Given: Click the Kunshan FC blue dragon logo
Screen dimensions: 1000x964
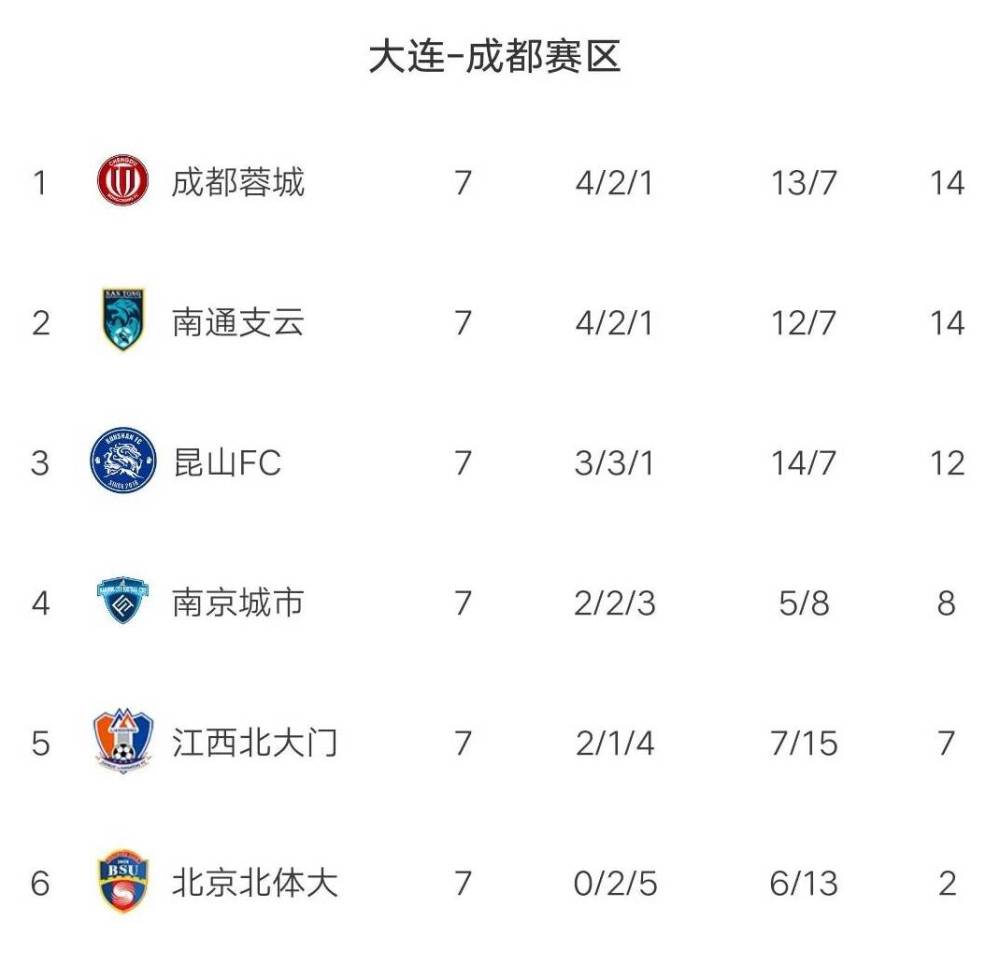Looking at the screenshot, I should (x=123, y=461).
